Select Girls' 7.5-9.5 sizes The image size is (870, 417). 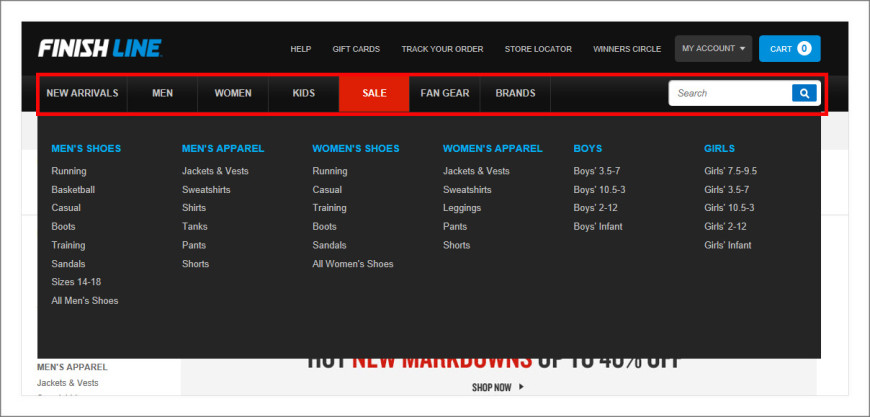pos(731,171)
